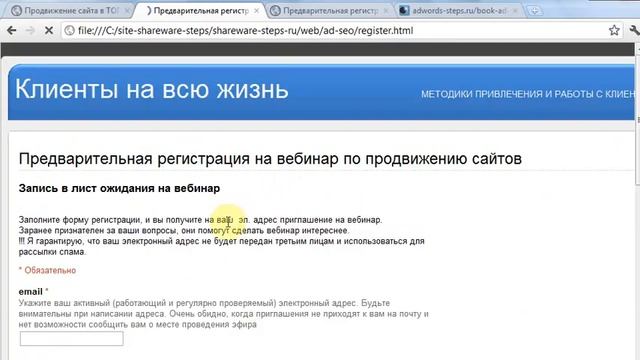
Task: Close the Продвижение сайта в ТОП tab
Action: click(x=127, y=11)
